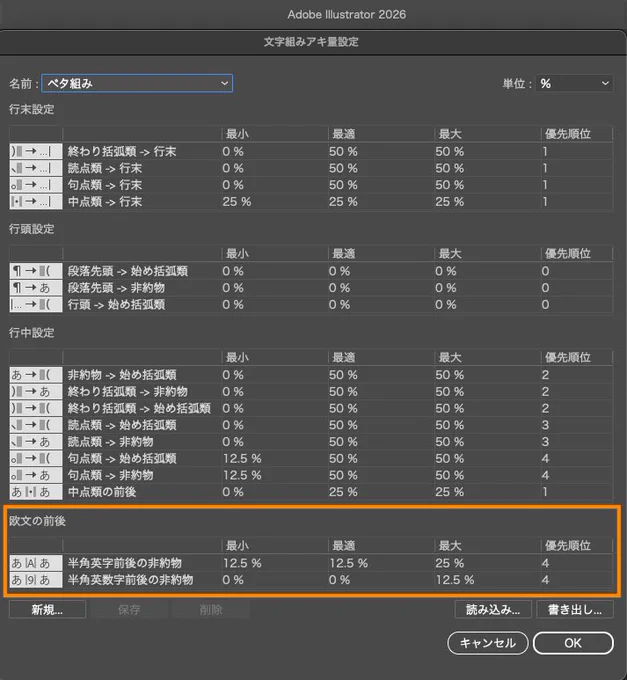This screenshot has height=680, width=627.
Task: Select 最大 value for 句点類 -> 行末
Action: 450,185
